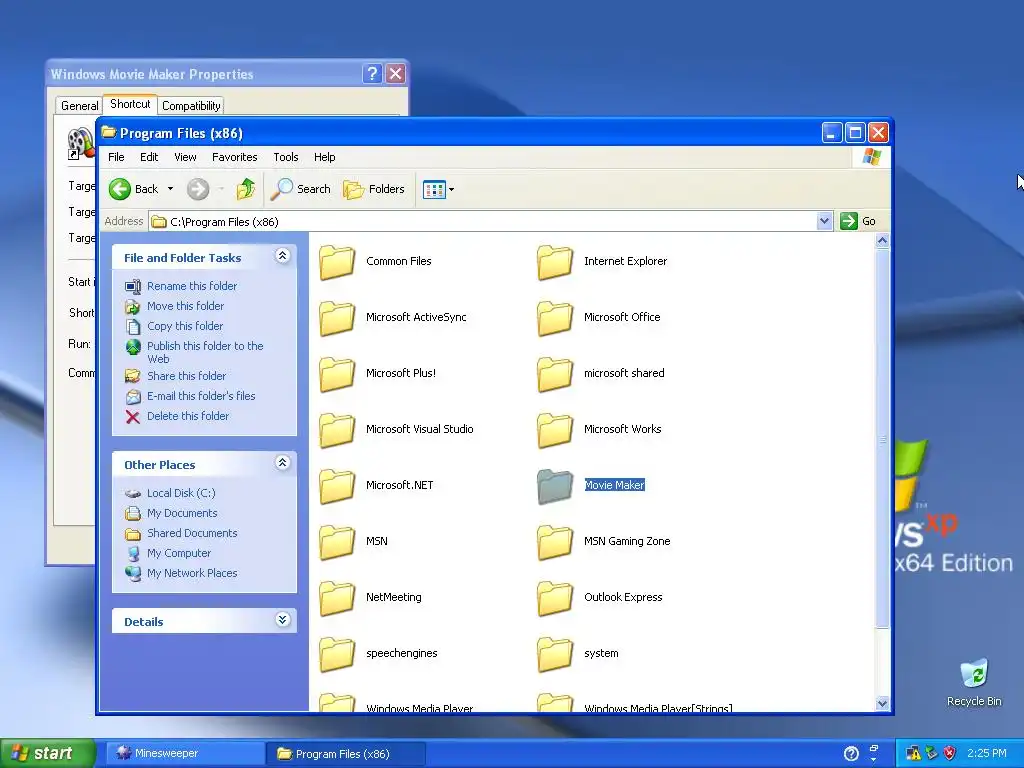Click the Go button next to address bar
The width and height of the screenshot is (1024, 768).
858,221
